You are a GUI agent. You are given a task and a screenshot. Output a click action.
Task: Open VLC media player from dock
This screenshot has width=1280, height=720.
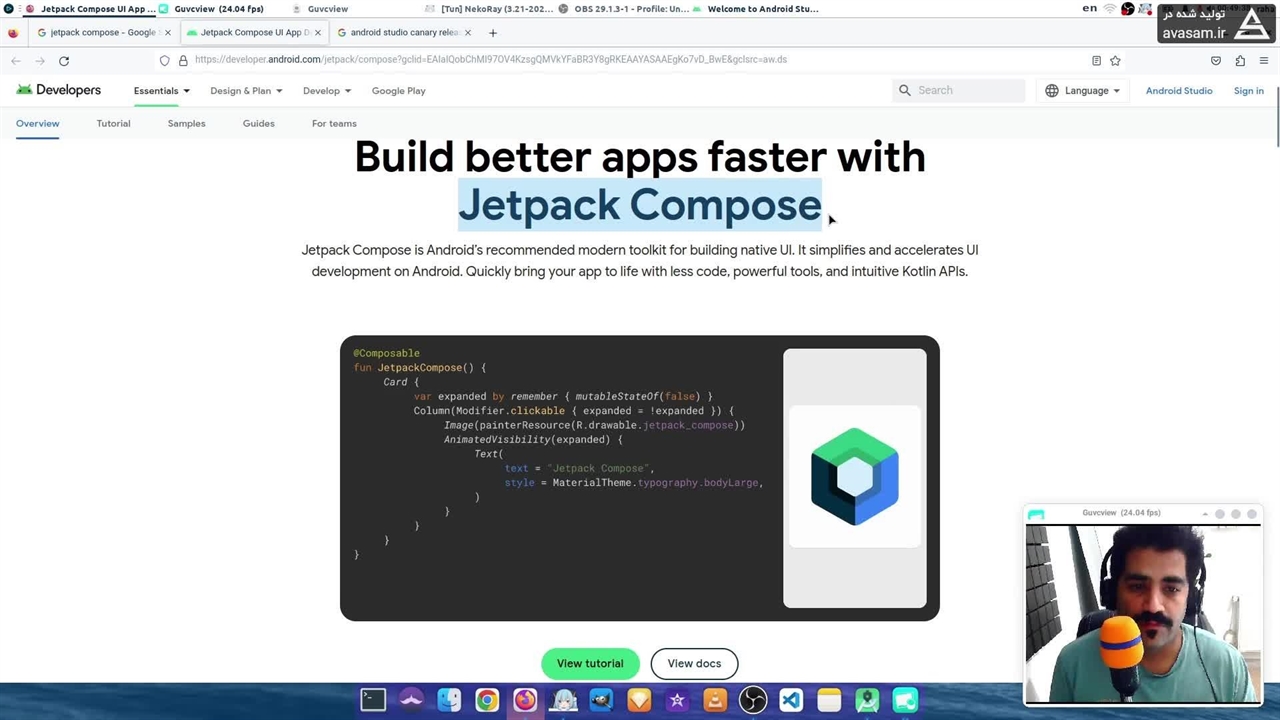point(715,700)
